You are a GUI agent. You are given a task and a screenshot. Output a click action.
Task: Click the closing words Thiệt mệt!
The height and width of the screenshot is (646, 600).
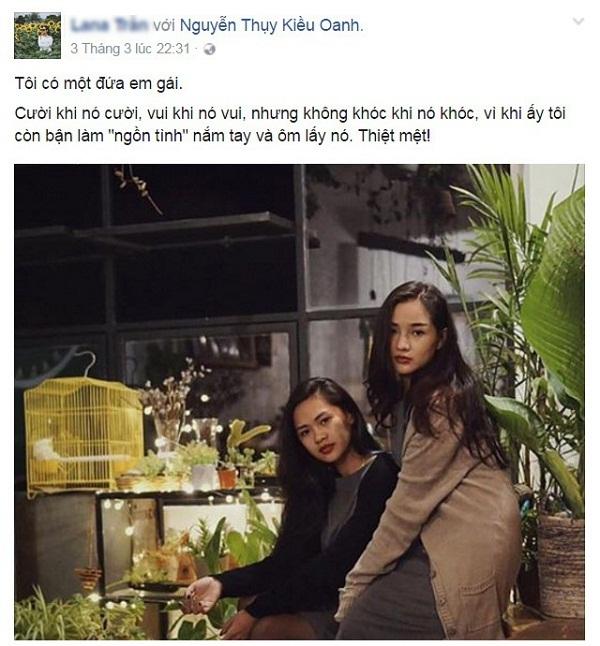coord(394,136)
